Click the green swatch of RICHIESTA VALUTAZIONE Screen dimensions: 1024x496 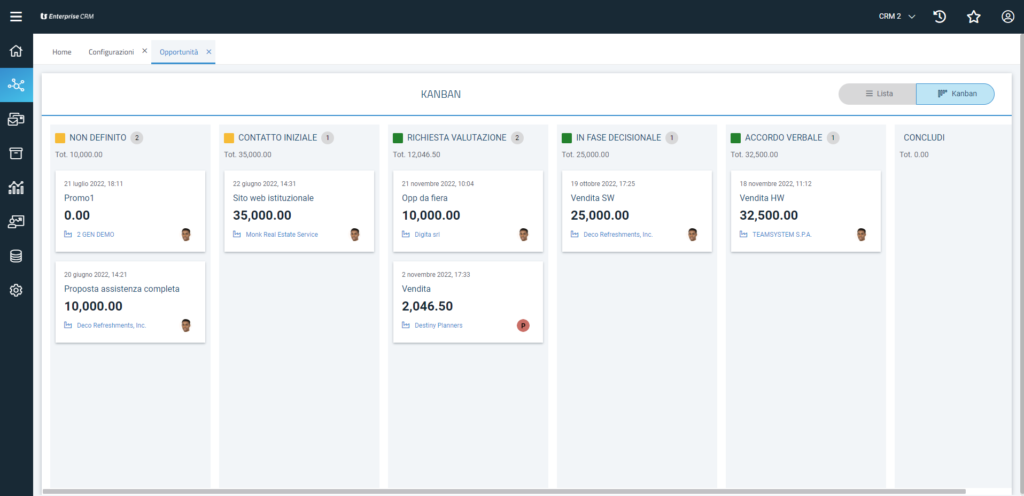tap(398, 138)
